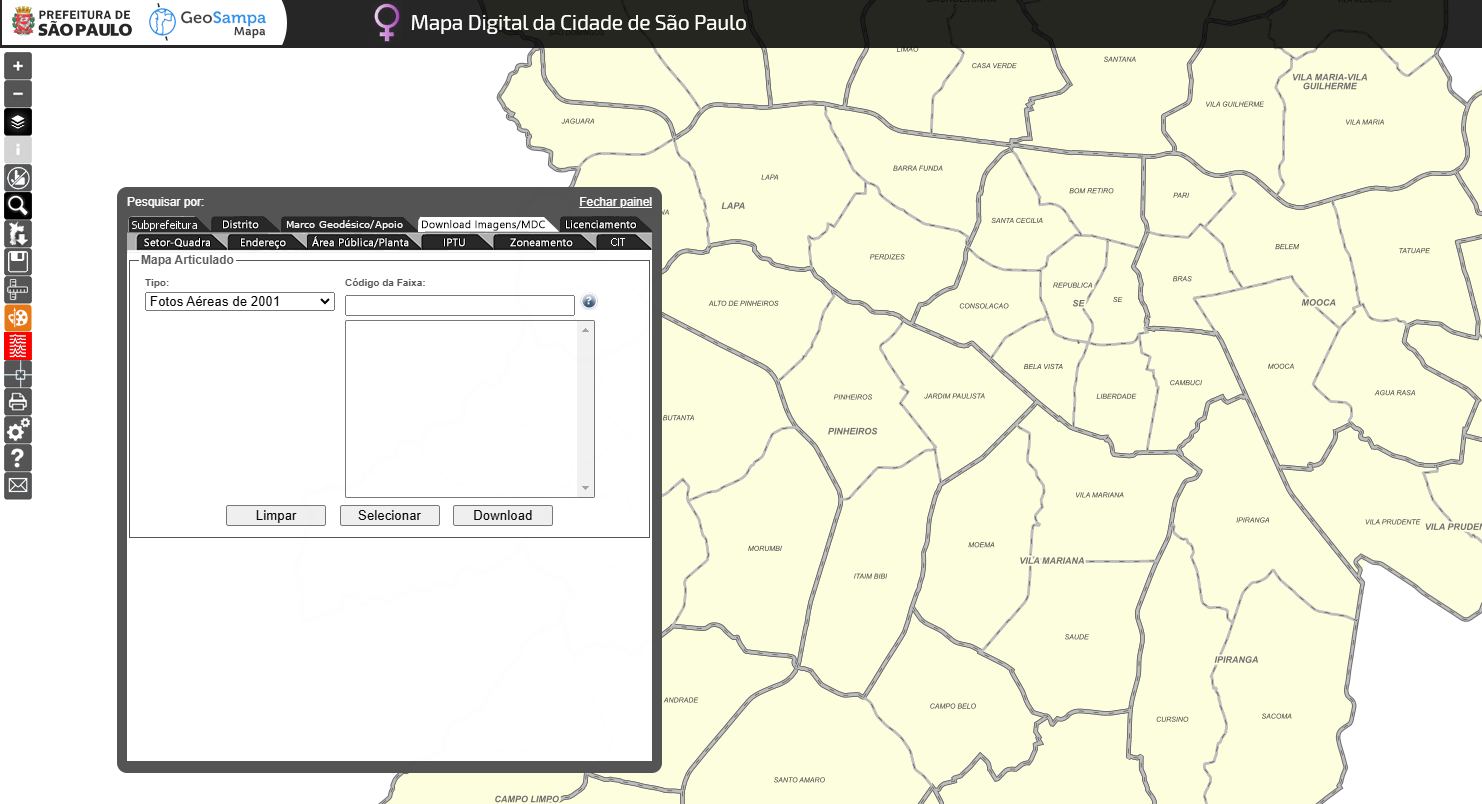Click the printer icon to print map
Image resolution: width=1482 pixels, height=804 pixels.
[18, 402]
